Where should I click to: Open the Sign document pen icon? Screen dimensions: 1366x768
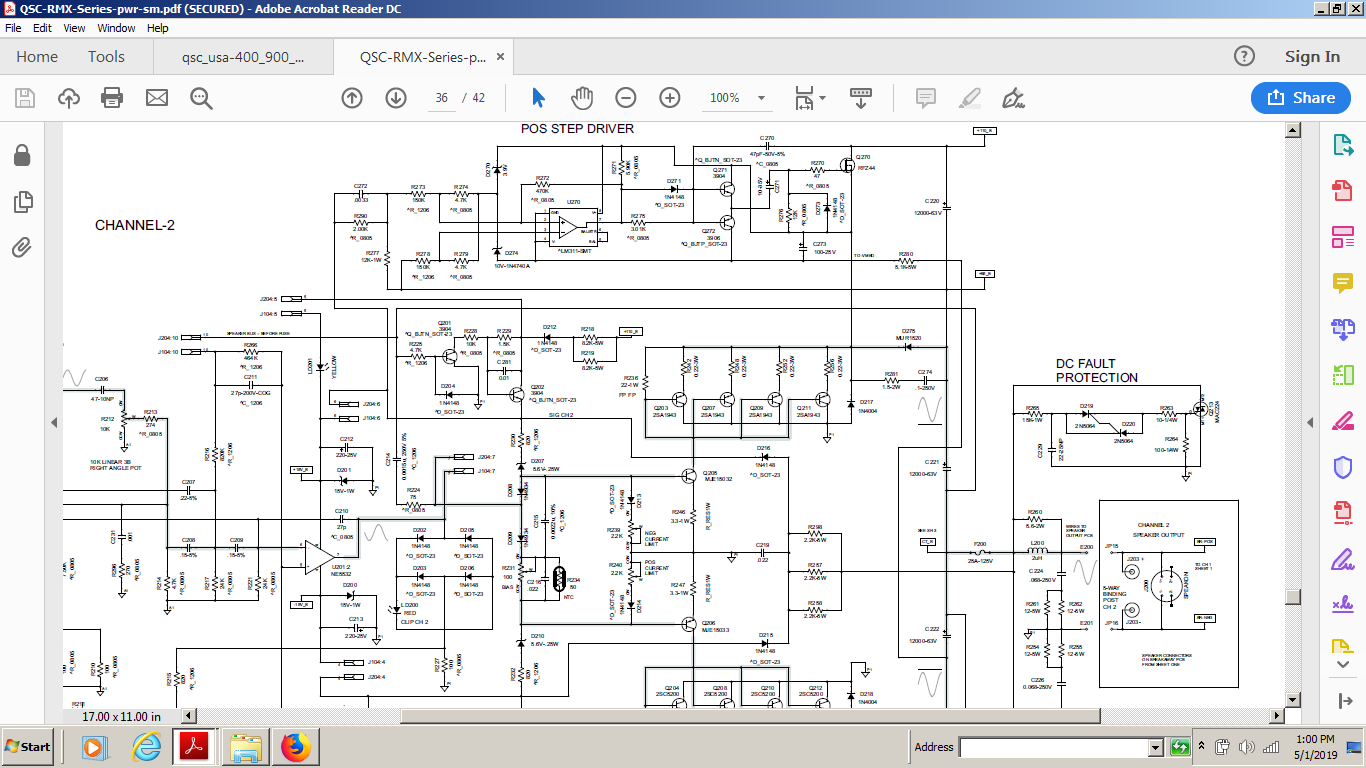tap(1014, 98)
